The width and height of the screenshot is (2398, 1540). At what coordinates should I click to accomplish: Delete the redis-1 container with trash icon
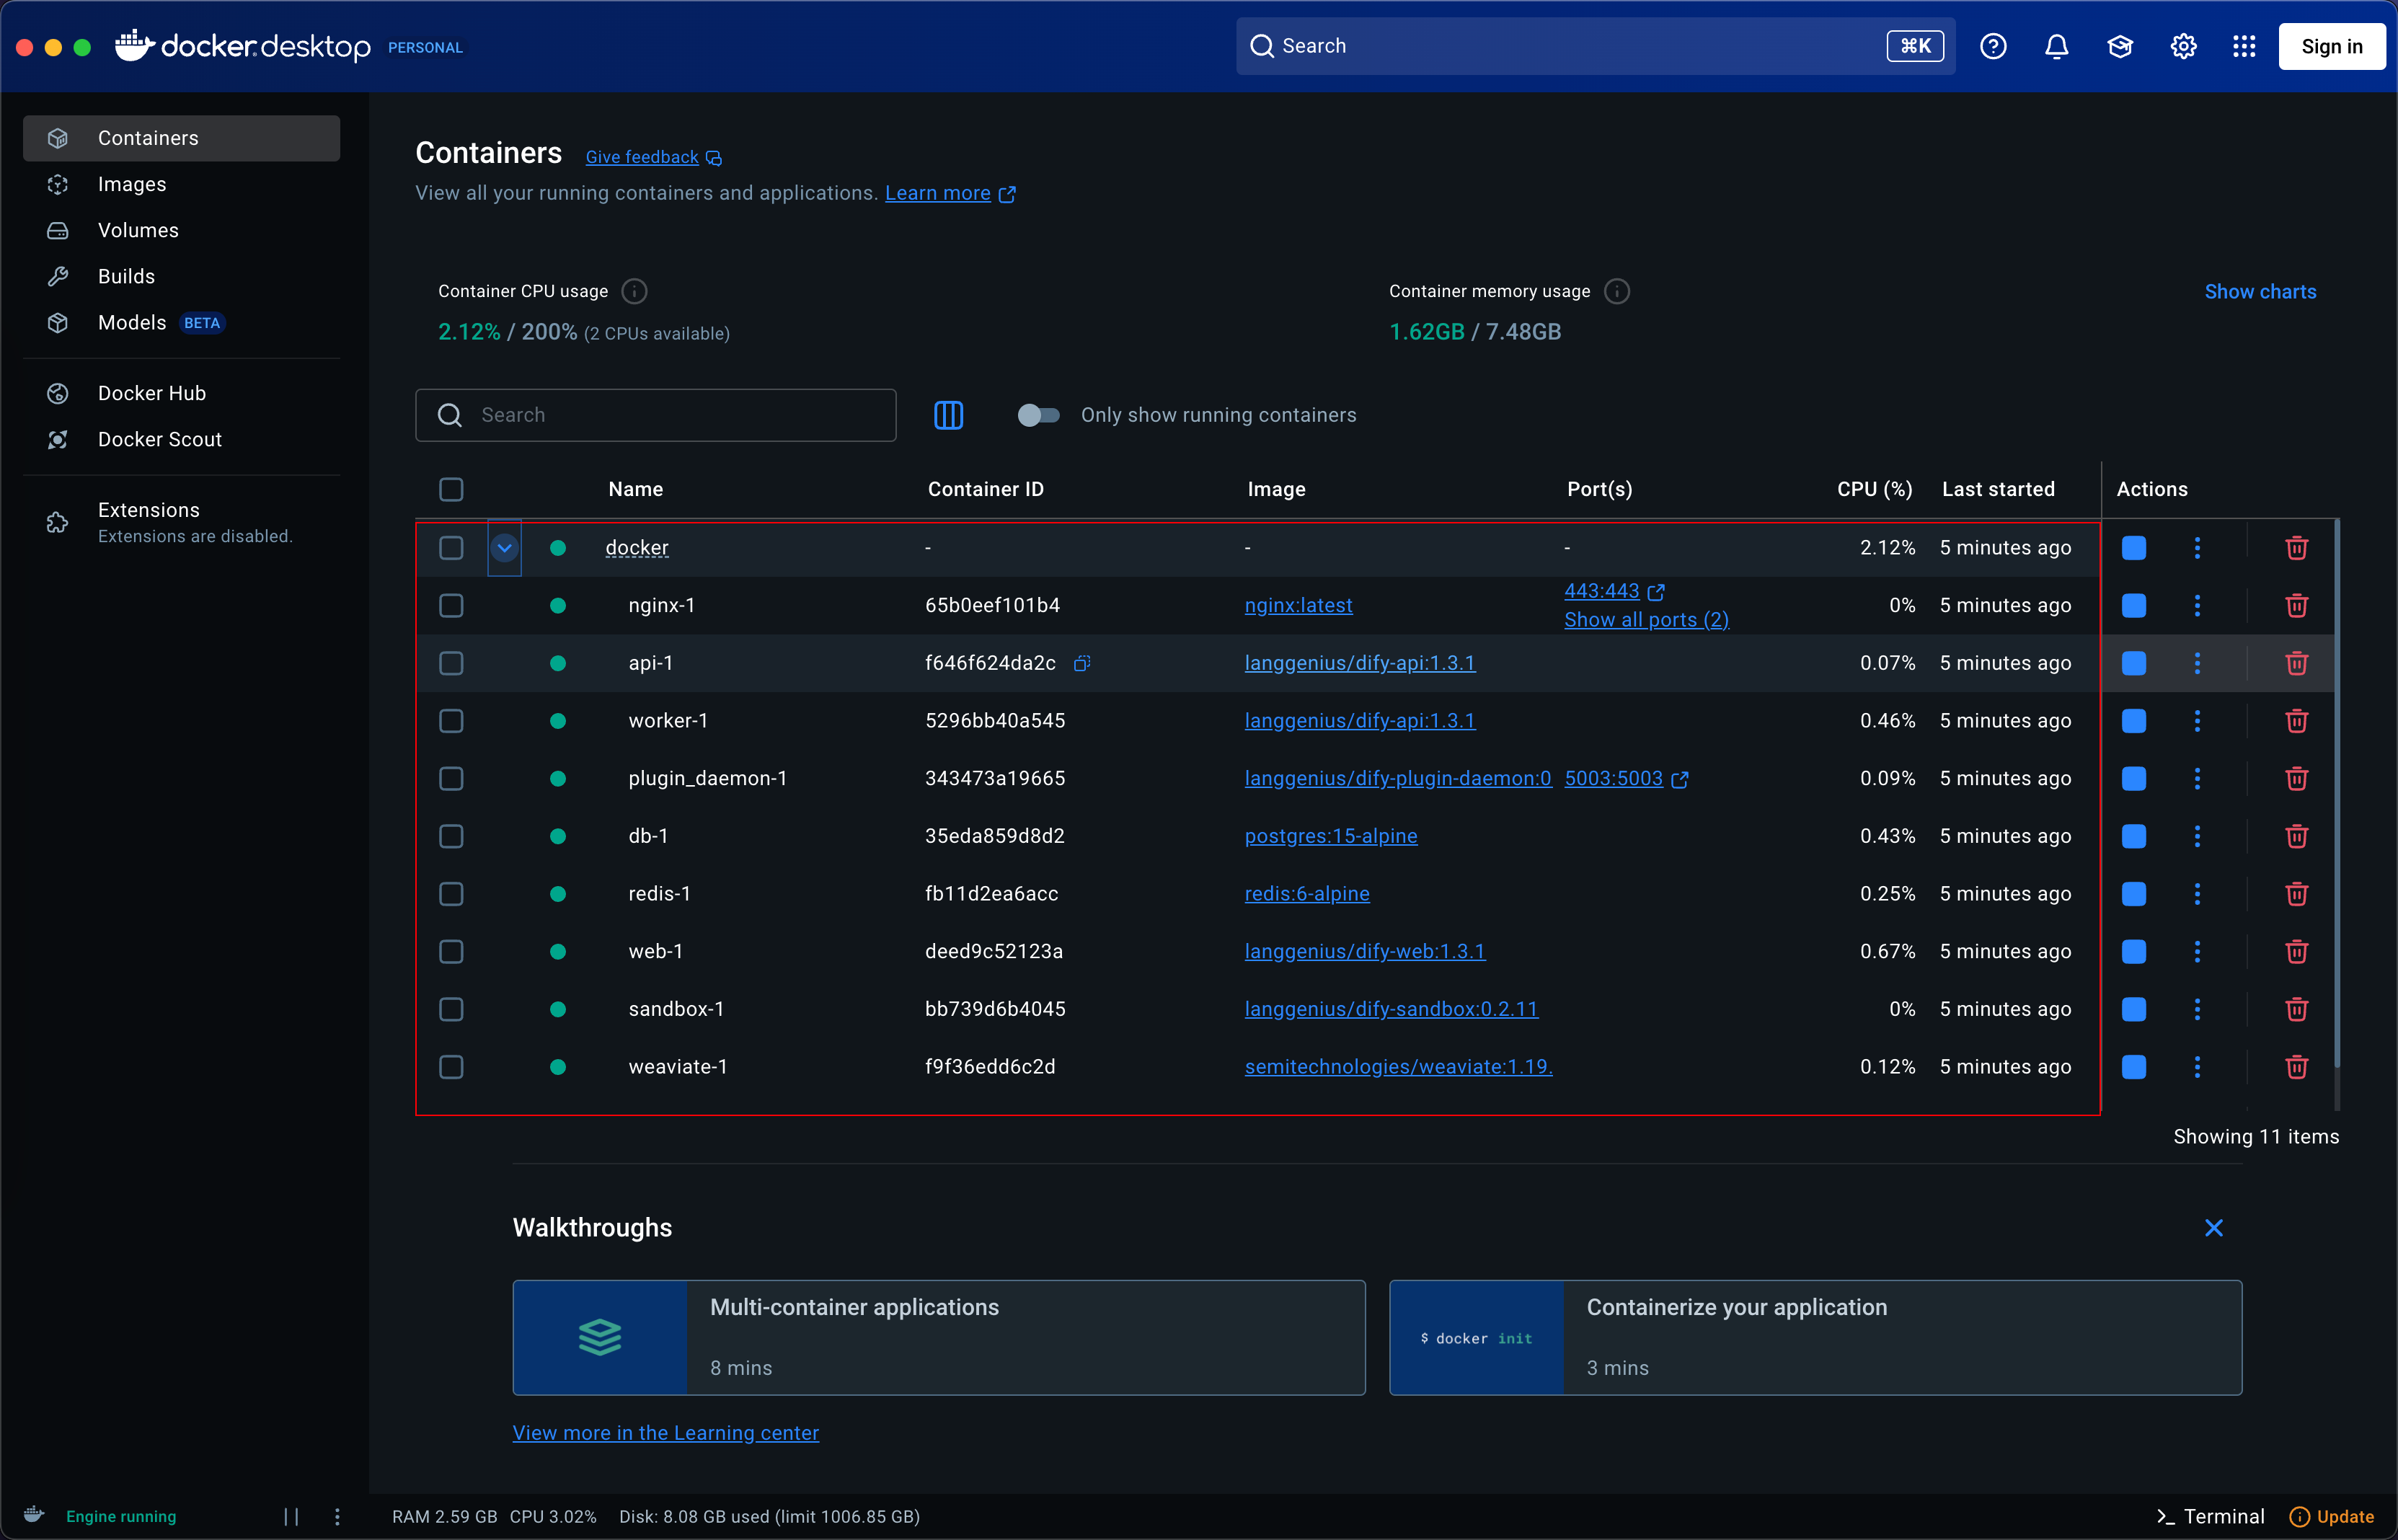(x=2296, y=893)
